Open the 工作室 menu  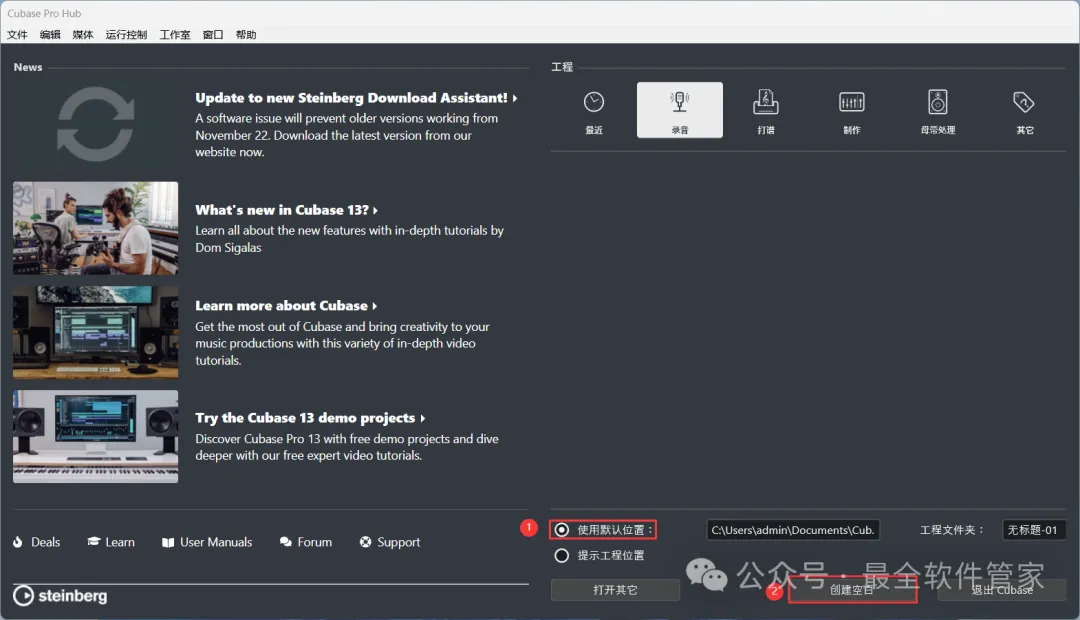175,34
